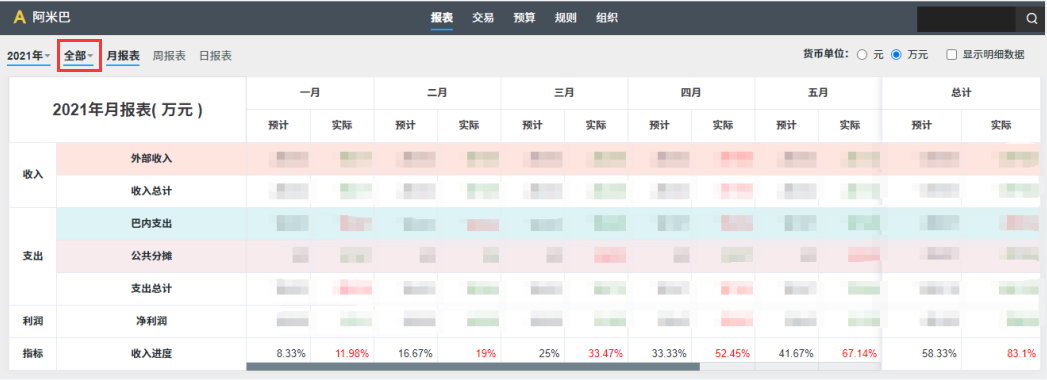Click the 支出总计 row label

point(152,289)
